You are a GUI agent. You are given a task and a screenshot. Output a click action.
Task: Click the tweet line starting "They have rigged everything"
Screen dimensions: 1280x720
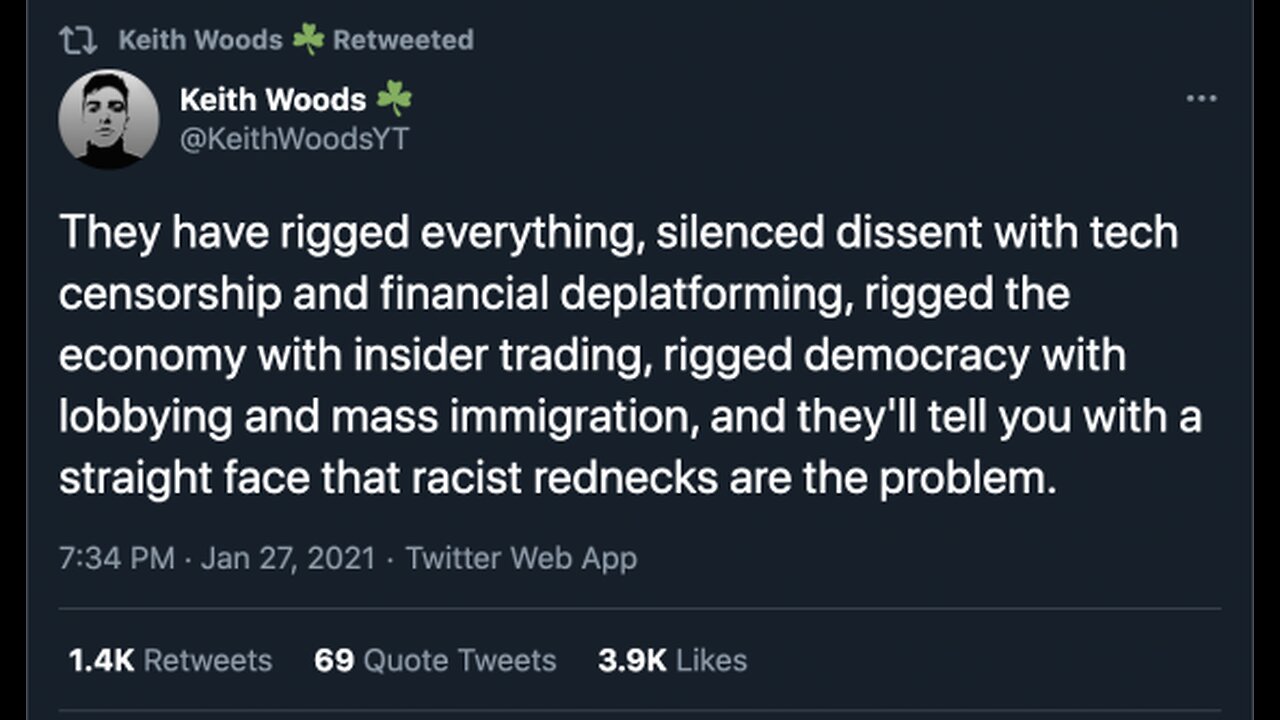[618, 233]
